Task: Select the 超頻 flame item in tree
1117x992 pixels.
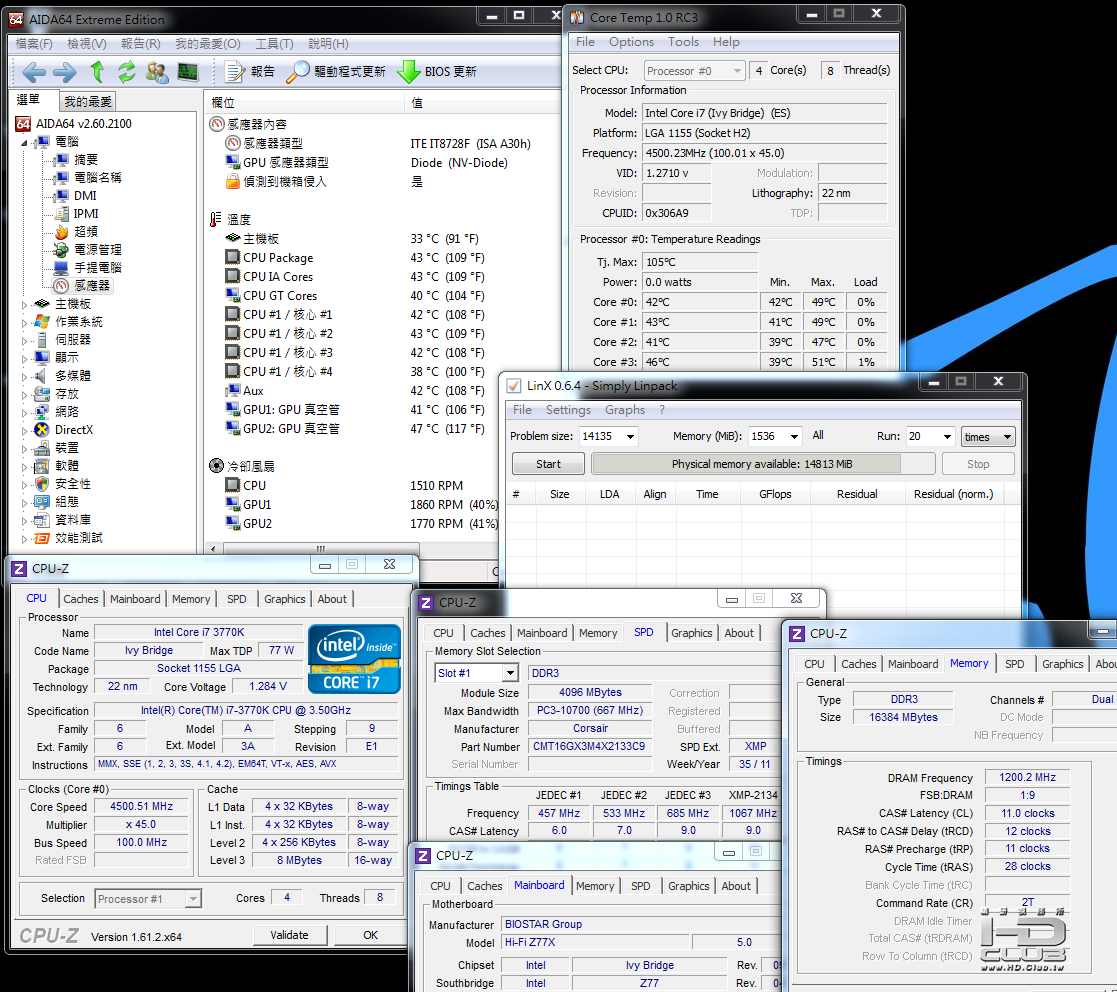Action: (85, 231)
